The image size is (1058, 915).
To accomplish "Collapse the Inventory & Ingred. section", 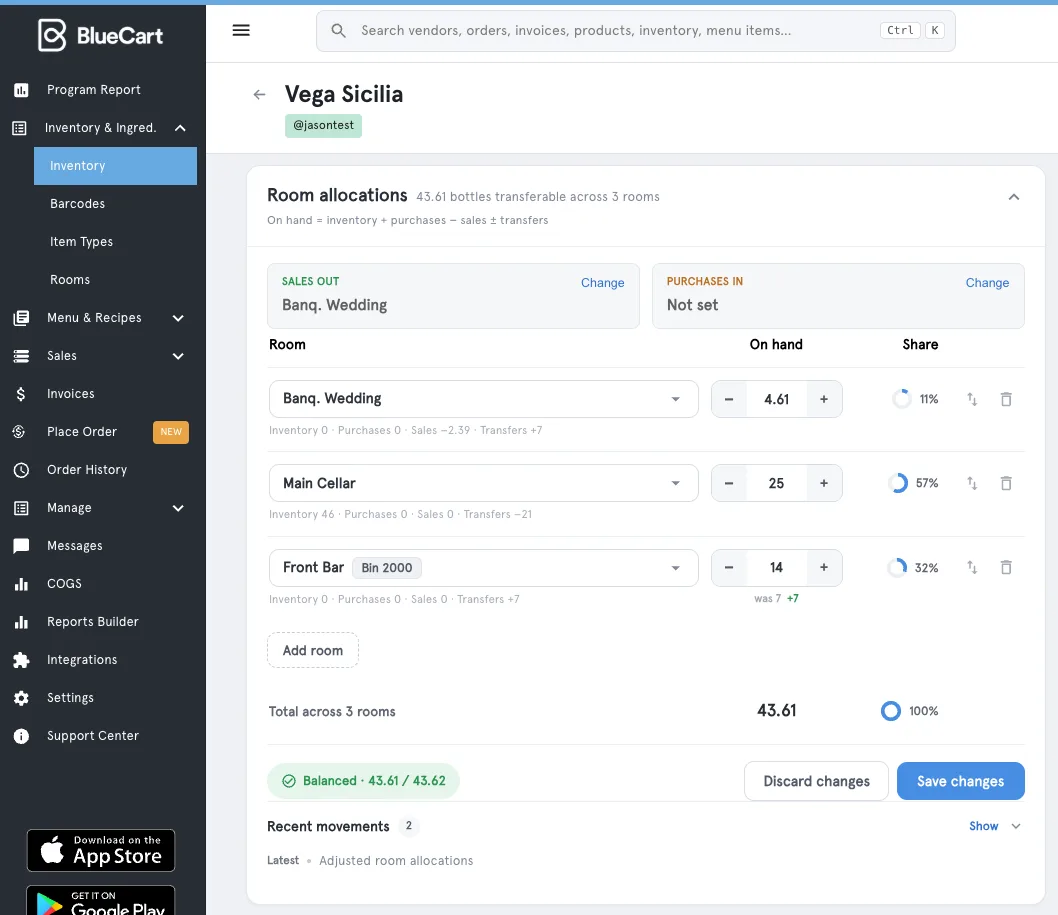I will tap(180, 128).
